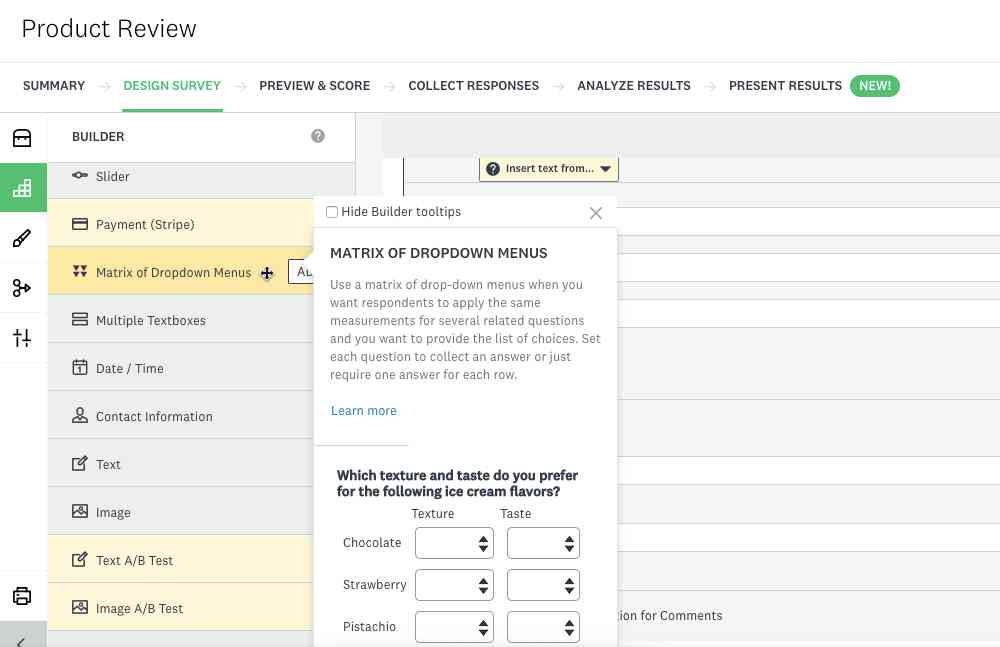Image resolution: width=1000 pixels, height=647 pixels.
Task: Open the Builder panel from the sidebar
Action: (22, 187)
